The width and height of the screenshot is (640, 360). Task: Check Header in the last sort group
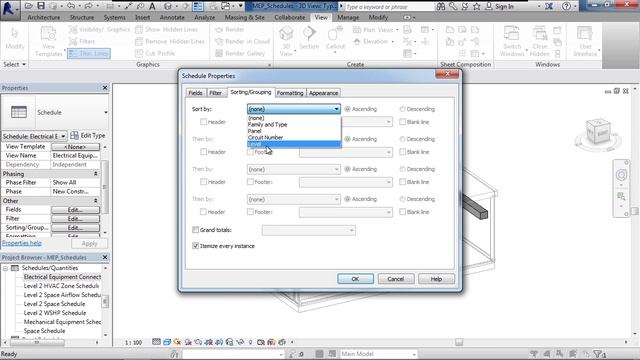point(203,212)
